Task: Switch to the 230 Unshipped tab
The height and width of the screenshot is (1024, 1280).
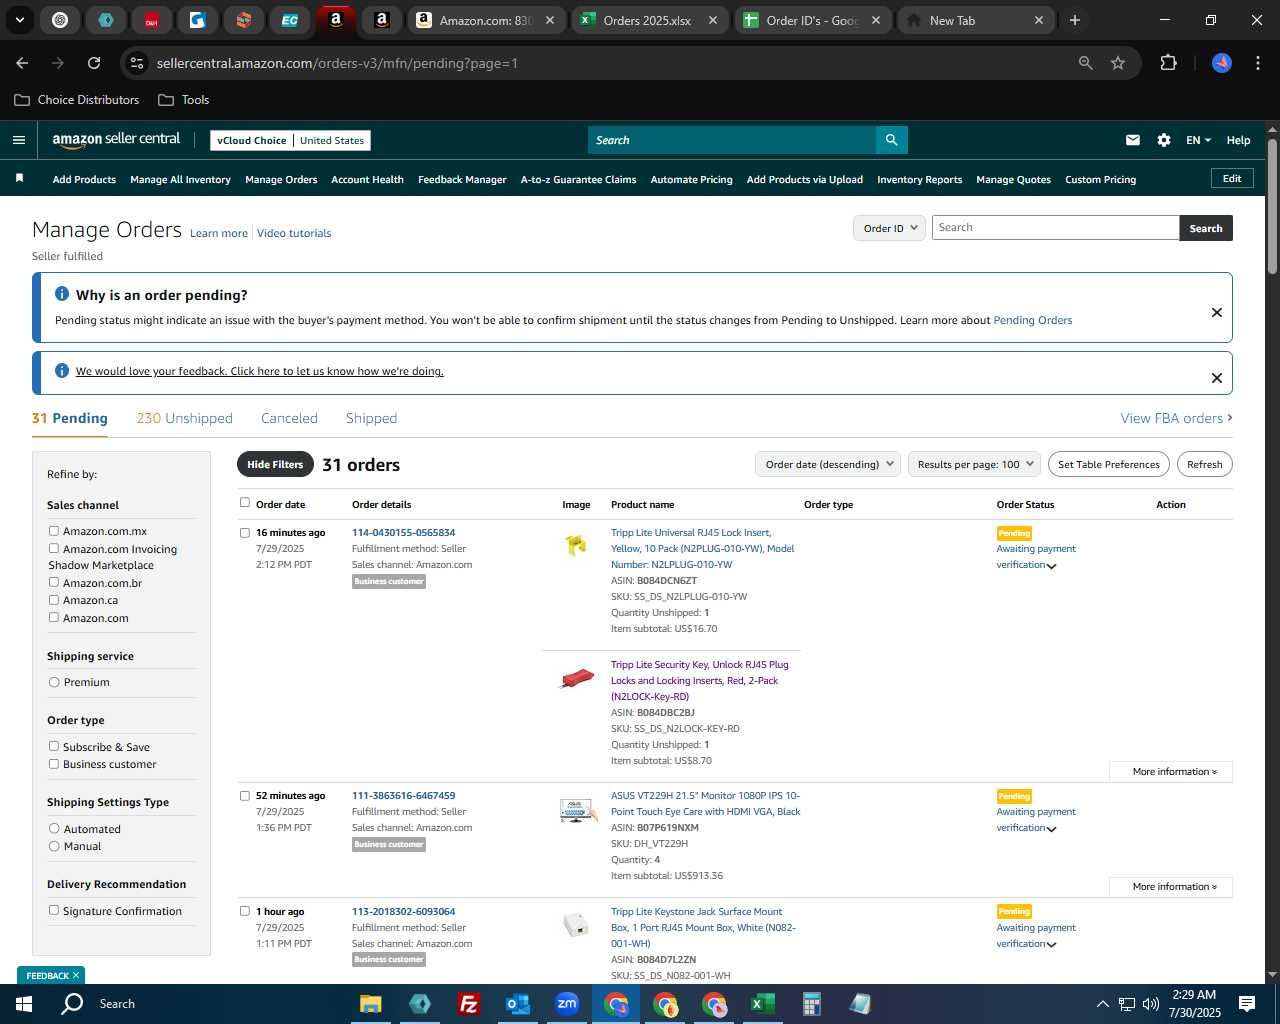Action: [184, 418]
